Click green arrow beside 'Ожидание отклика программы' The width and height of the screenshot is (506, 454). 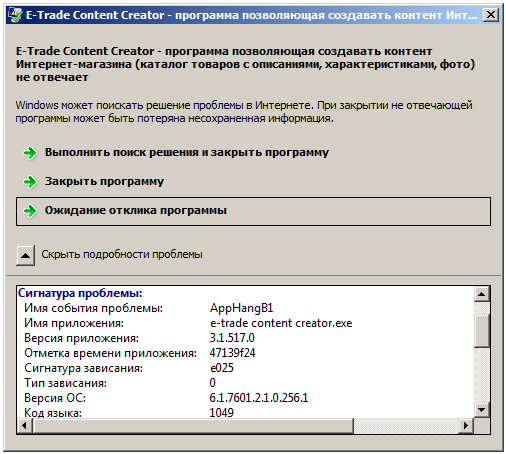[x=30, y=211]
